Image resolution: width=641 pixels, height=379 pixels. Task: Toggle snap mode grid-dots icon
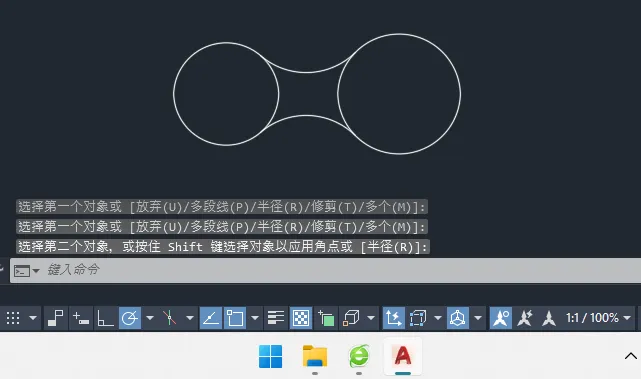13,318
